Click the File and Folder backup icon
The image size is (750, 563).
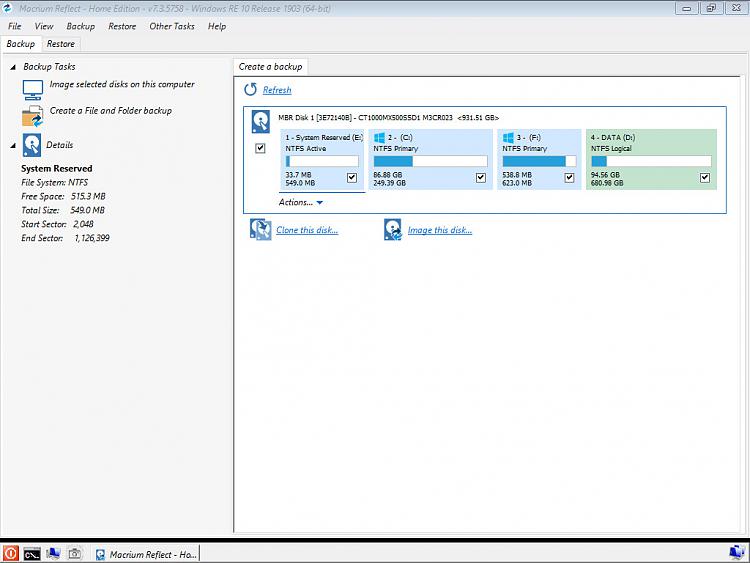(x=33, y=116)
